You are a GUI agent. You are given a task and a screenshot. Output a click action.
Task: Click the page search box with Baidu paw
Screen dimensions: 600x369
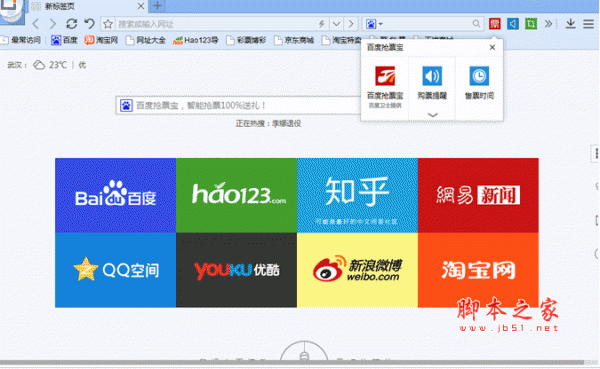point(238,105)
